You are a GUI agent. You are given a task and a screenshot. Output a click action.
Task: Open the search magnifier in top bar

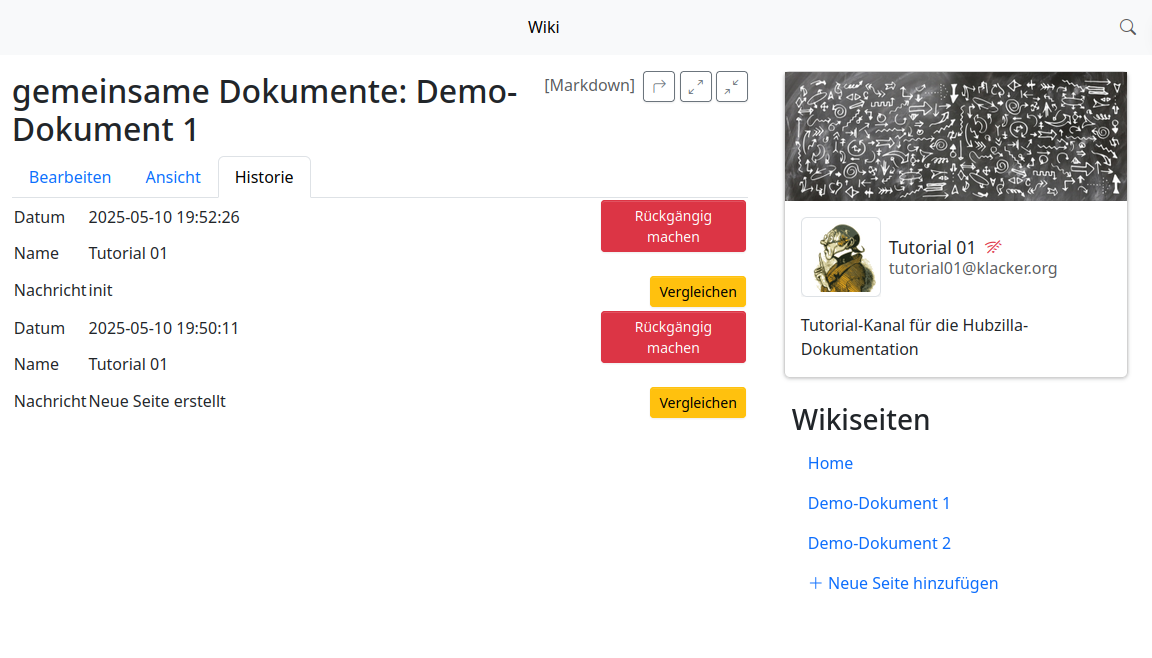tap(1127, 27)
